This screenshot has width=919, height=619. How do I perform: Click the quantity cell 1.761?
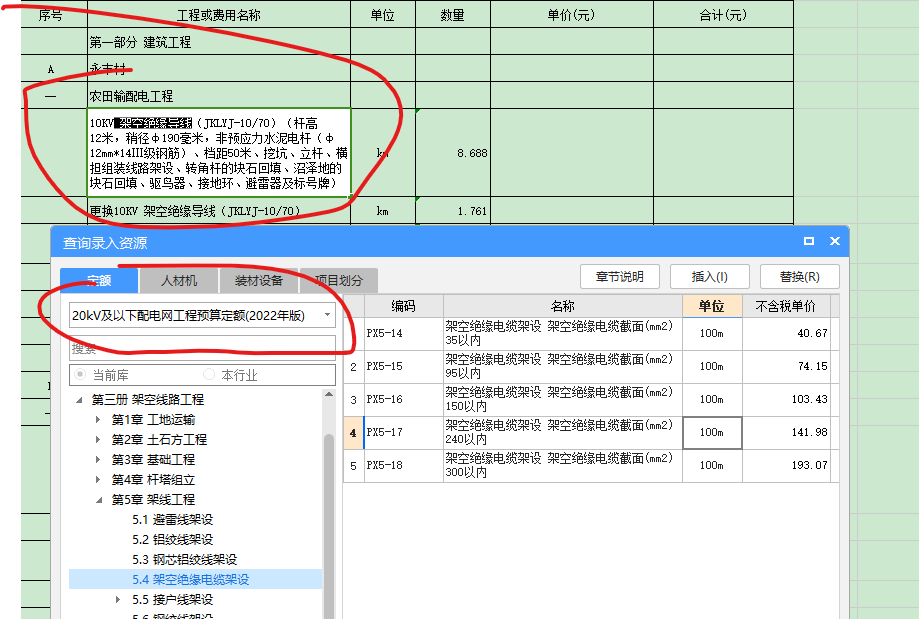point(452,210)
